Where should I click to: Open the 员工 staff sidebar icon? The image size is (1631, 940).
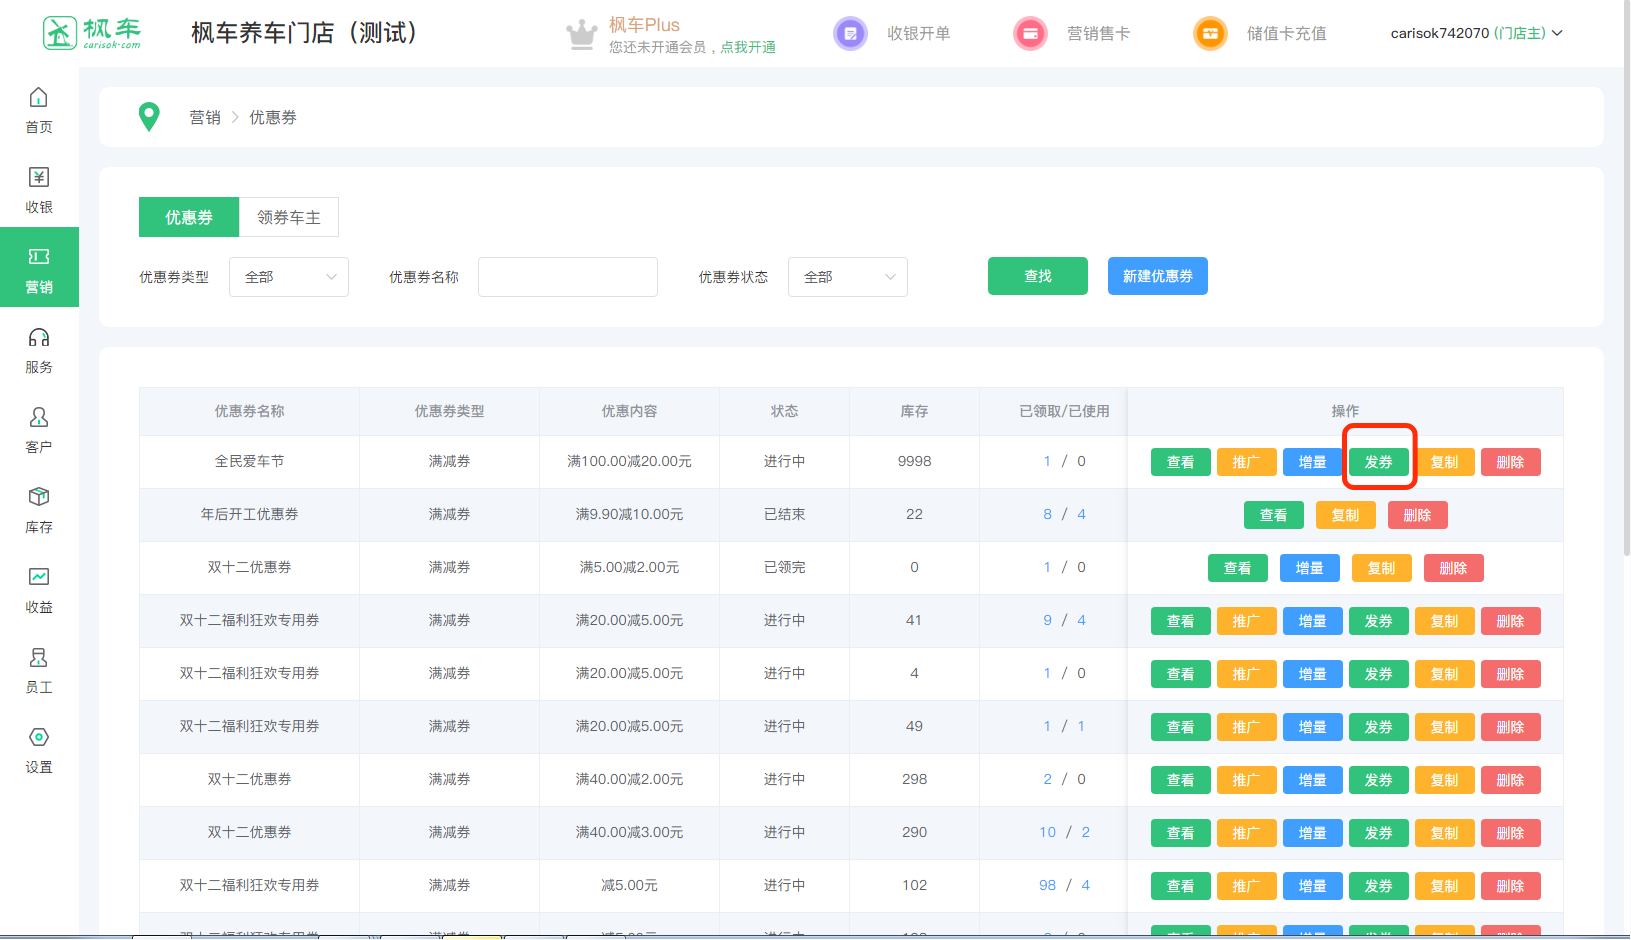(39, 658)
